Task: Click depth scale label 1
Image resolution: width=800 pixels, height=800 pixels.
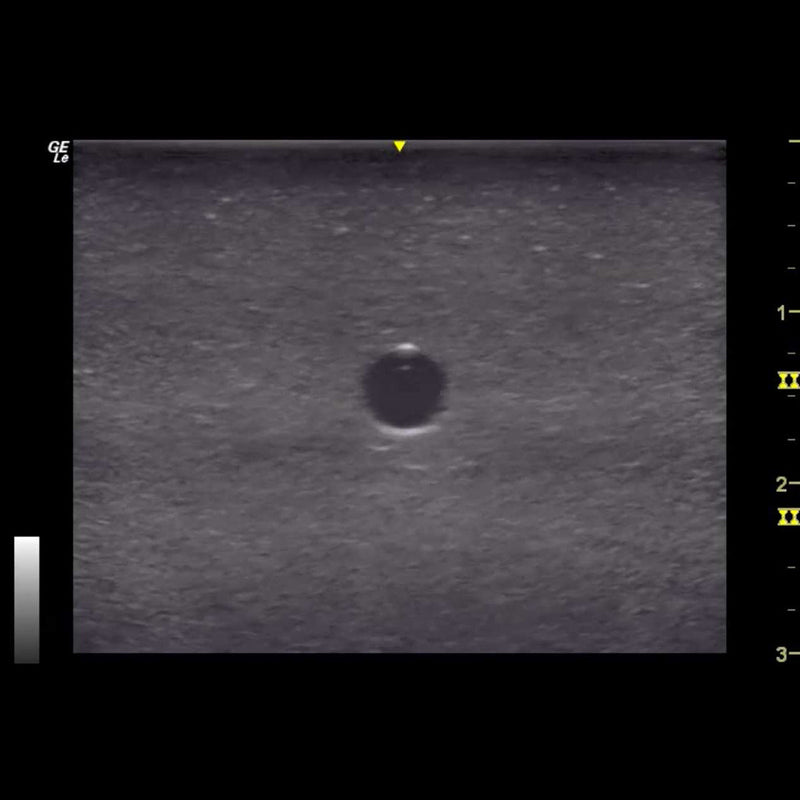Action: (x=781, y=313)
